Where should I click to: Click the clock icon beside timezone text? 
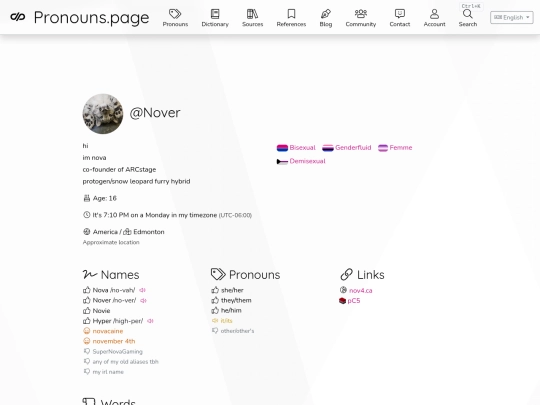(86, 215)
